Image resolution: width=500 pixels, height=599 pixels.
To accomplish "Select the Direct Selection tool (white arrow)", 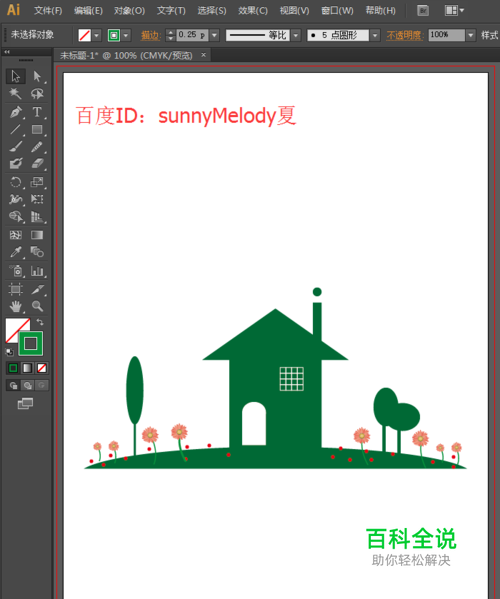I will (x=37, y=76).
